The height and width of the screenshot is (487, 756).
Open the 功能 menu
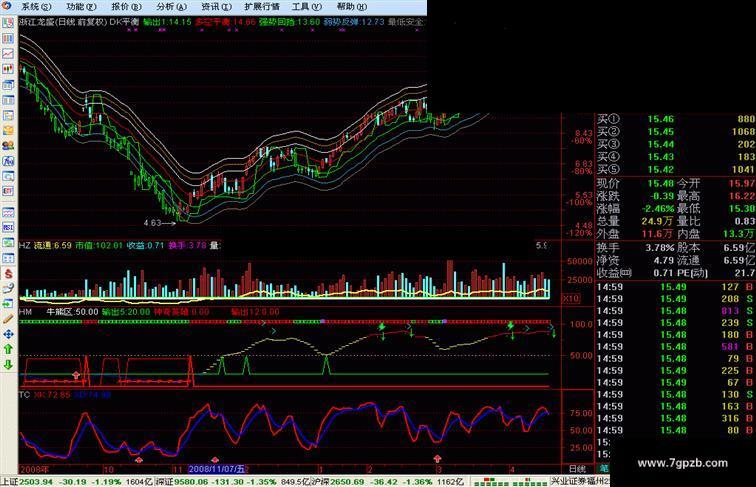click(x=81, y=7)
